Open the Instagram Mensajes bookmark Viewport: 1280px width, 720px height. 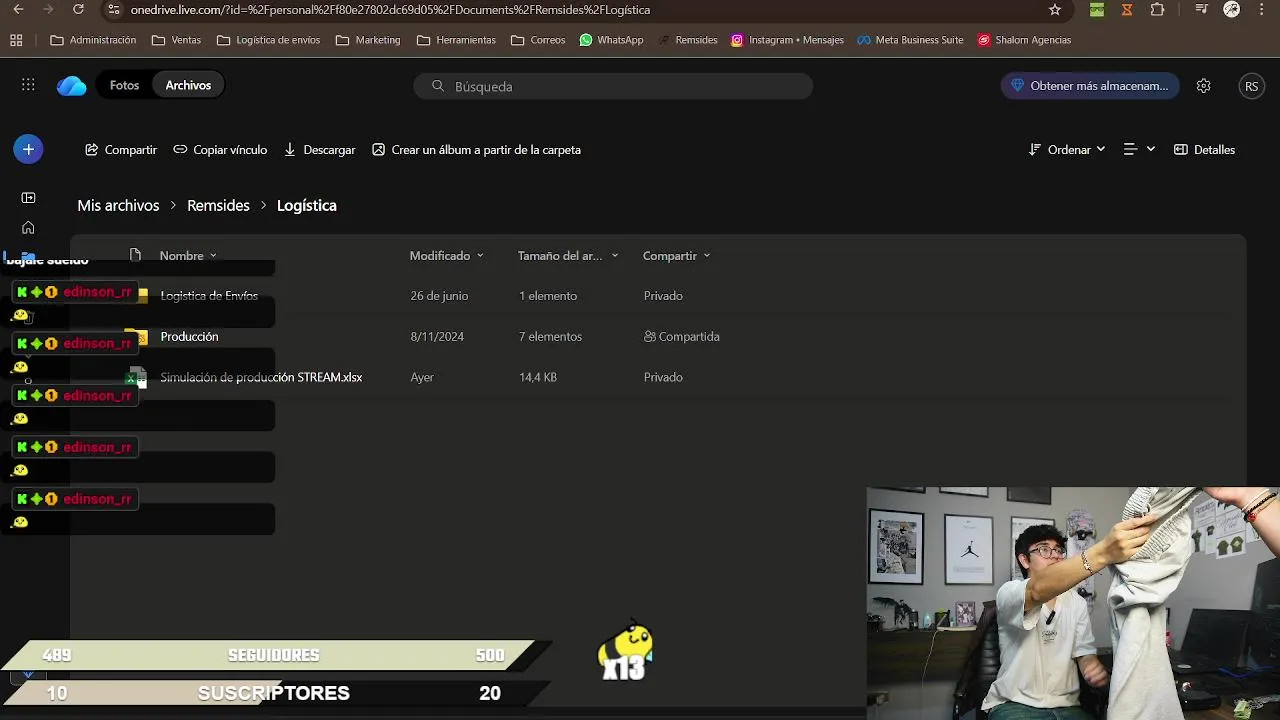pos(787,40)
